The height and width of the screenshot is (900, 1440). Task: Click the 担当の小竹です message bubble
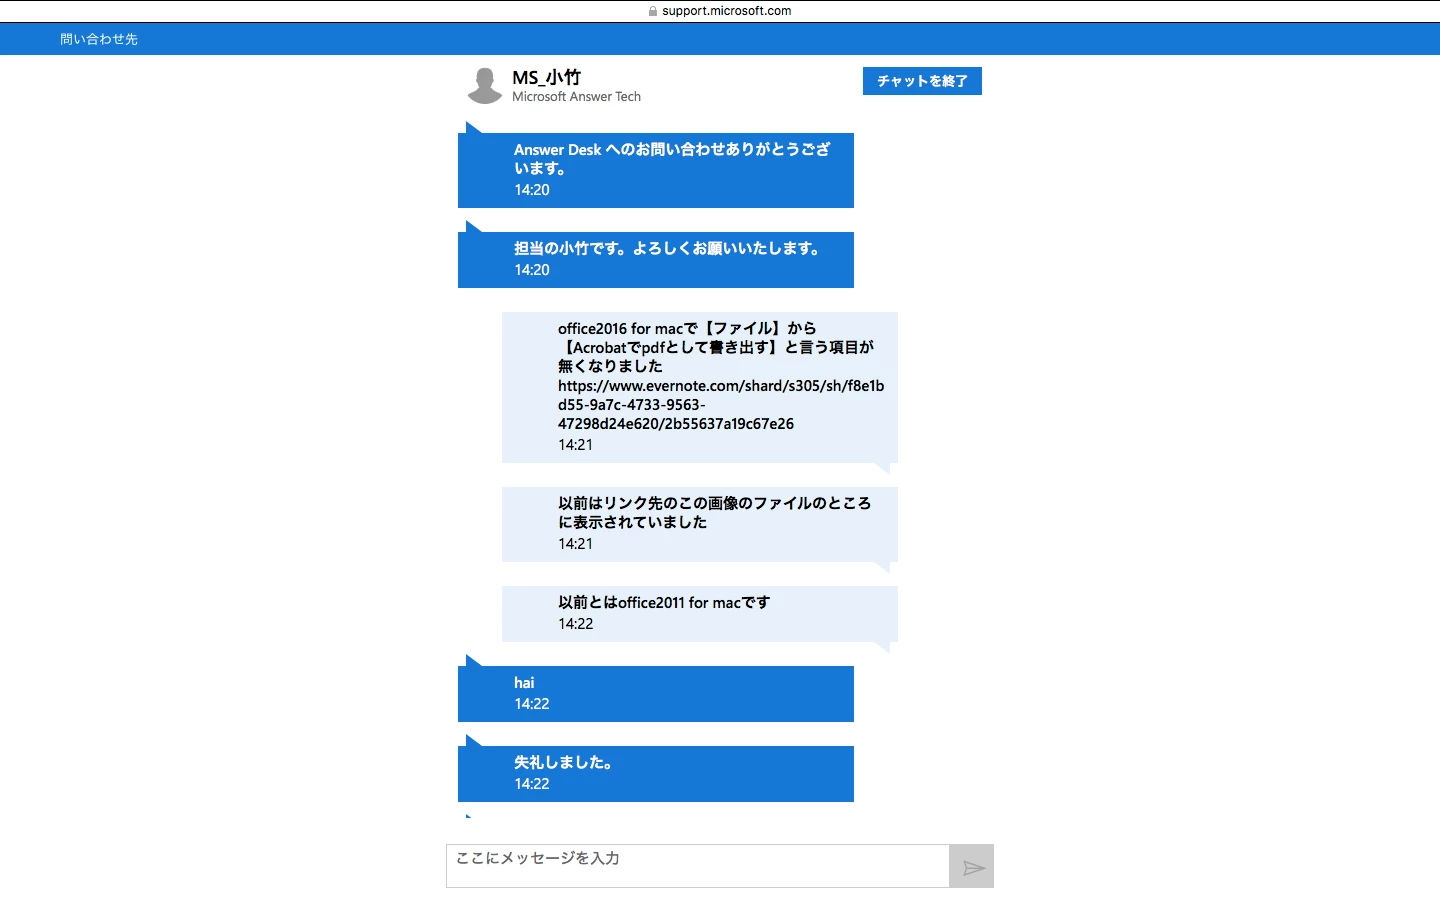tap(656, 260)
